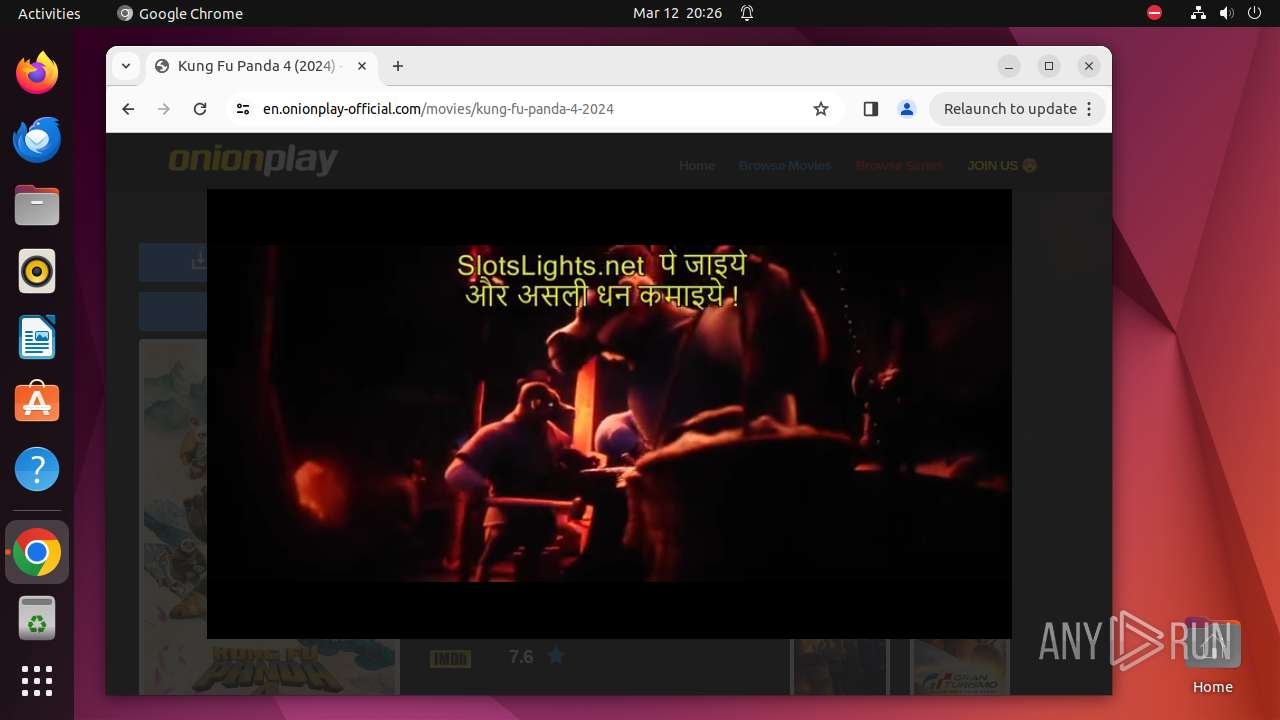
Task: Go forward in Chrome
Action: point(164,109)
